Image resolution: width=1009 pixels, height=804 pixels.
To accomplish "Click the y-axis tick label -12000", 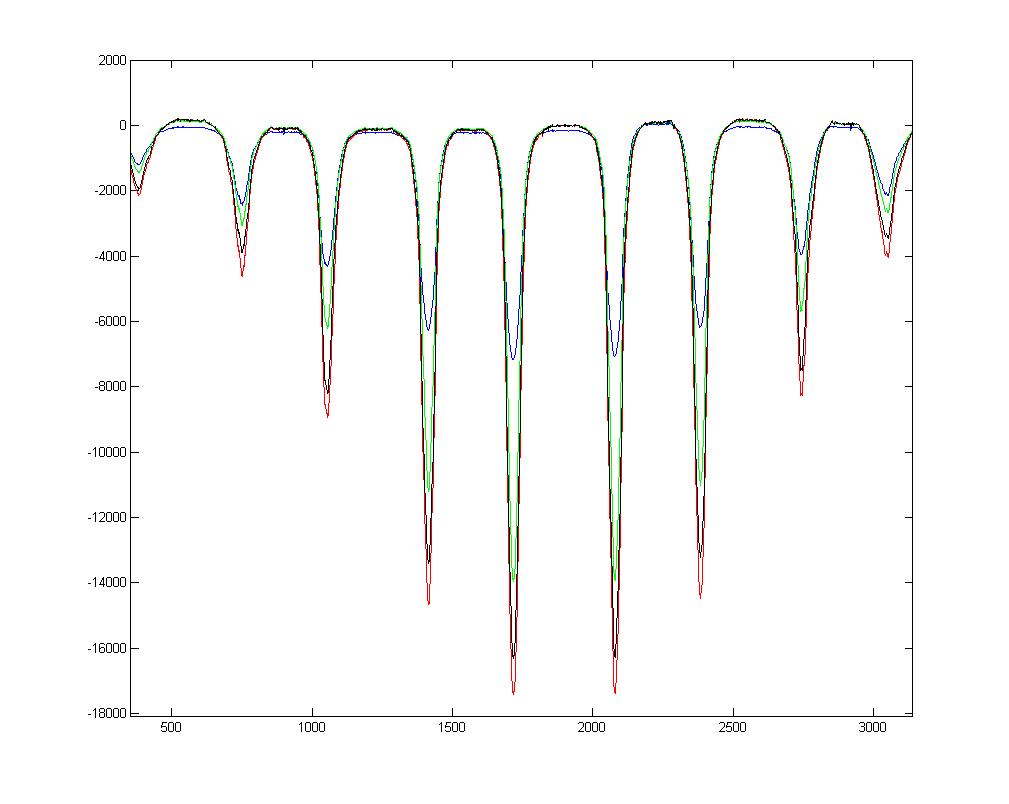I will pos(106,518).
